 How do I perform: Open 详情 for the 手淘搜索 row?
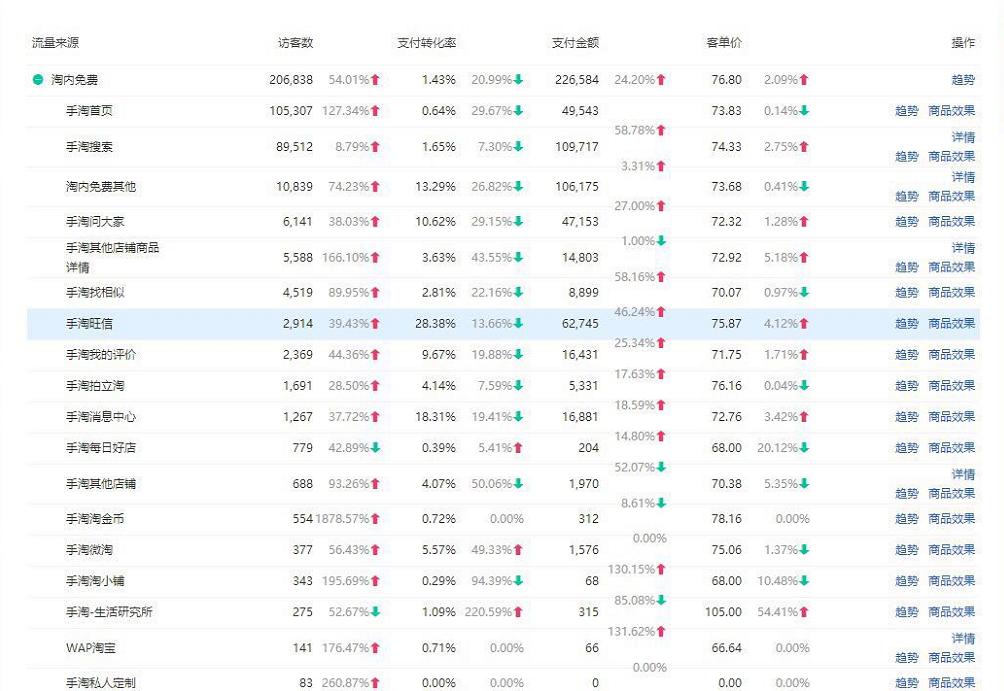pyautogui.click(x=962, y=137)
